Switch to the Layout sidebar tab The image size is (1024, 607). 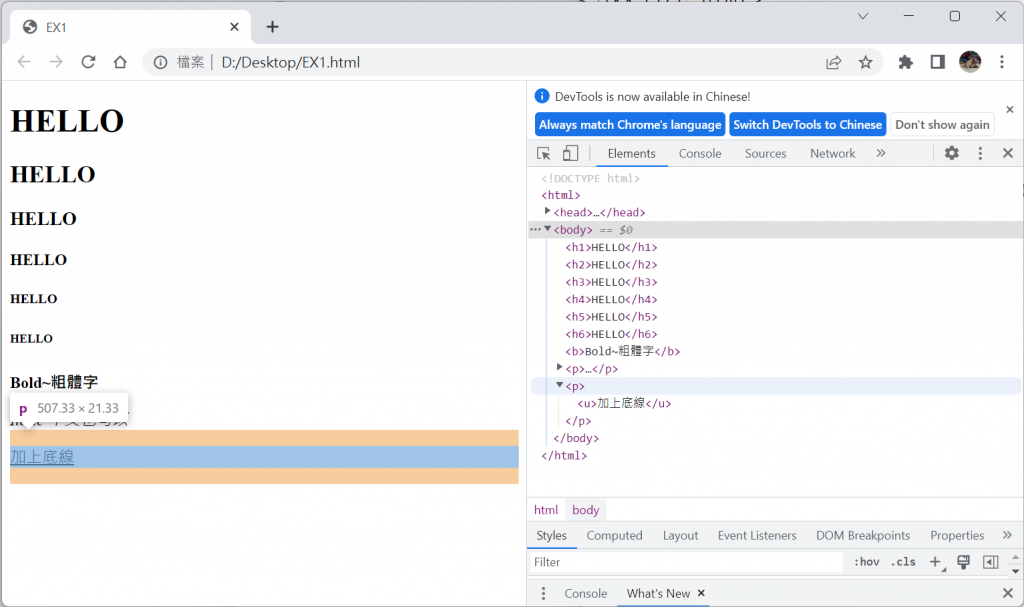pos(680,535)
